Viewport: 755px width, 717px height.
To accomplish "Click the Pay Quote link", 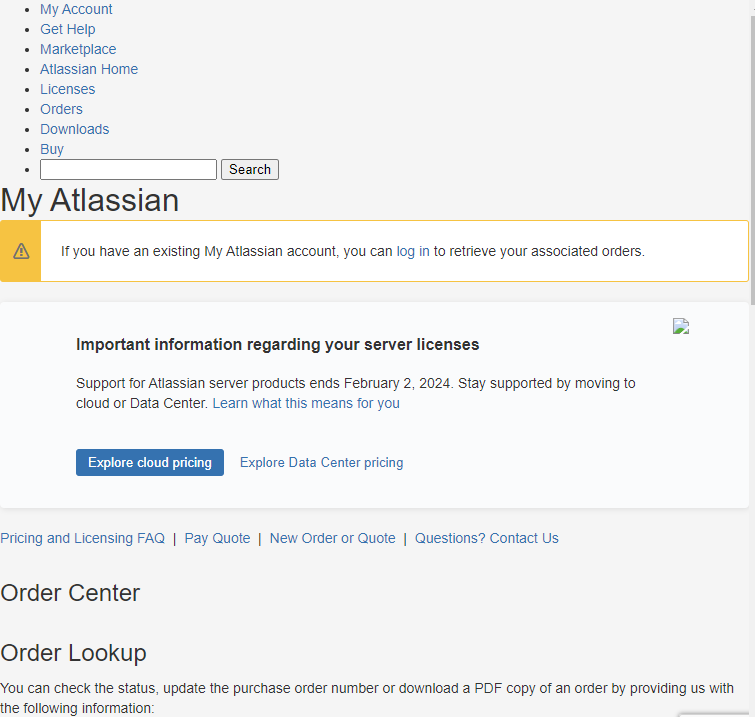I will (217, 538).
